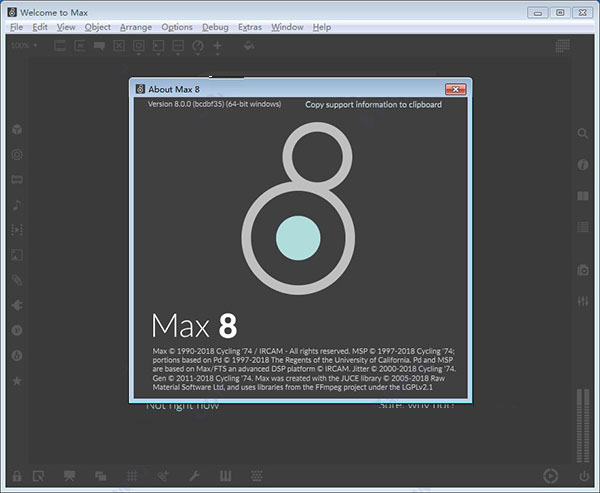Show the info reference icon in right sidebar

(x=583, y=165)
